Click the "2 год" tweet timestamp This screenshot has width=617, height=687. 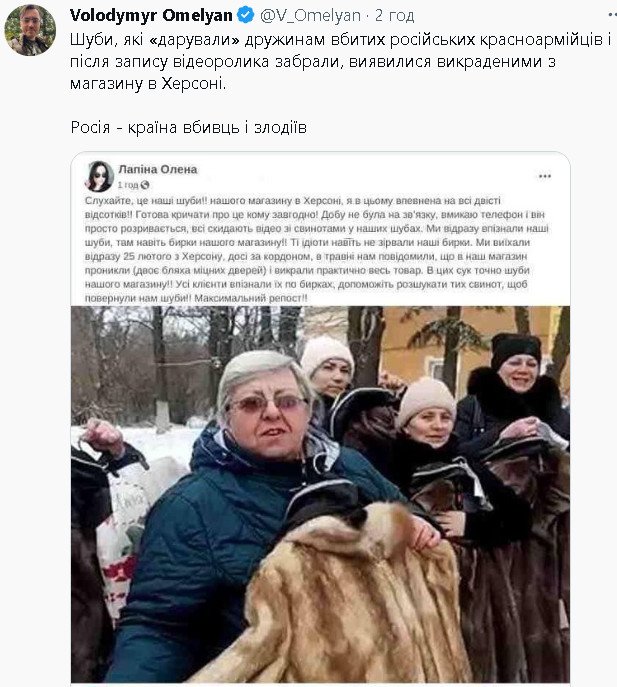[x=394, y=16]
